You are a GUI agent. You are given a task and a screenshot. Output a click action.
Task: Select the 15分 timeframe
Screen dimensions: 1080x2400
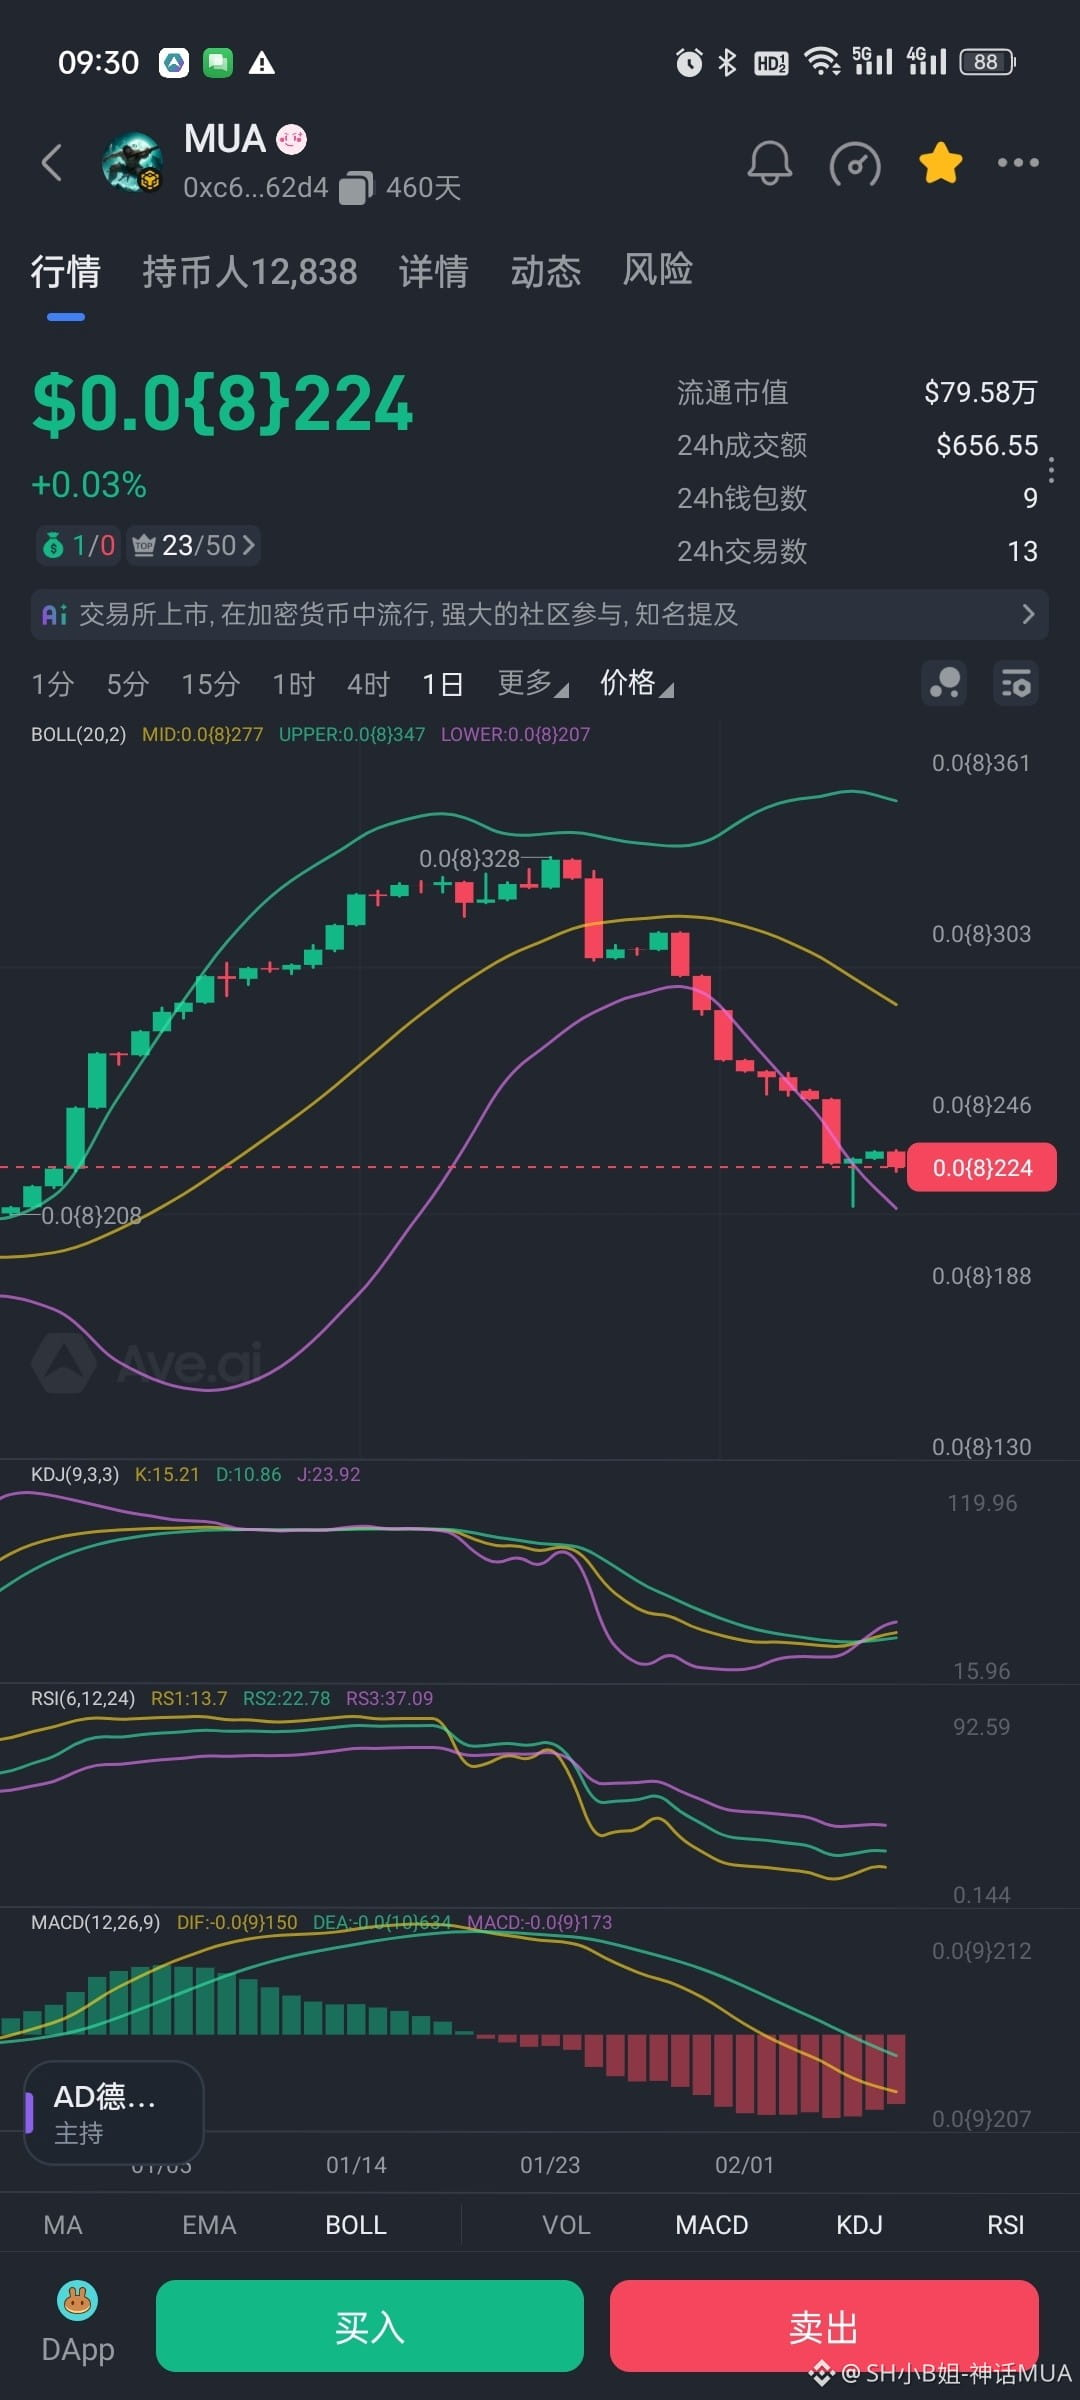(x=210, y=684)
